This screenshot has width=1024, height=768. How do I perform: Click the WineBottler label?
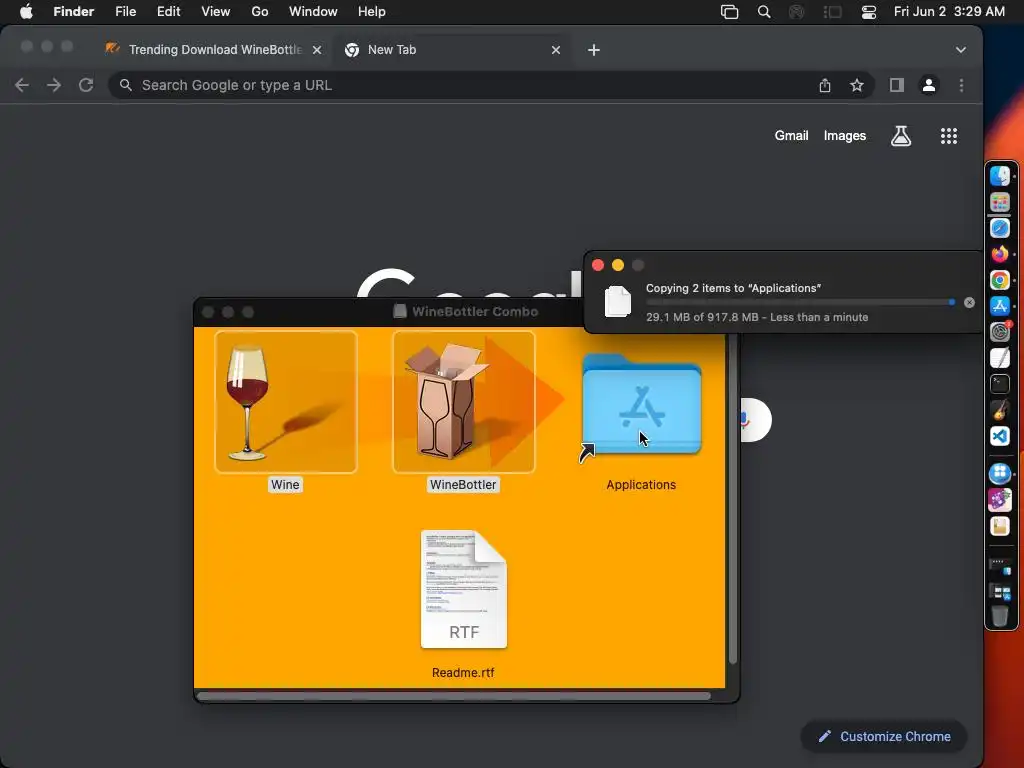point(463,485)
